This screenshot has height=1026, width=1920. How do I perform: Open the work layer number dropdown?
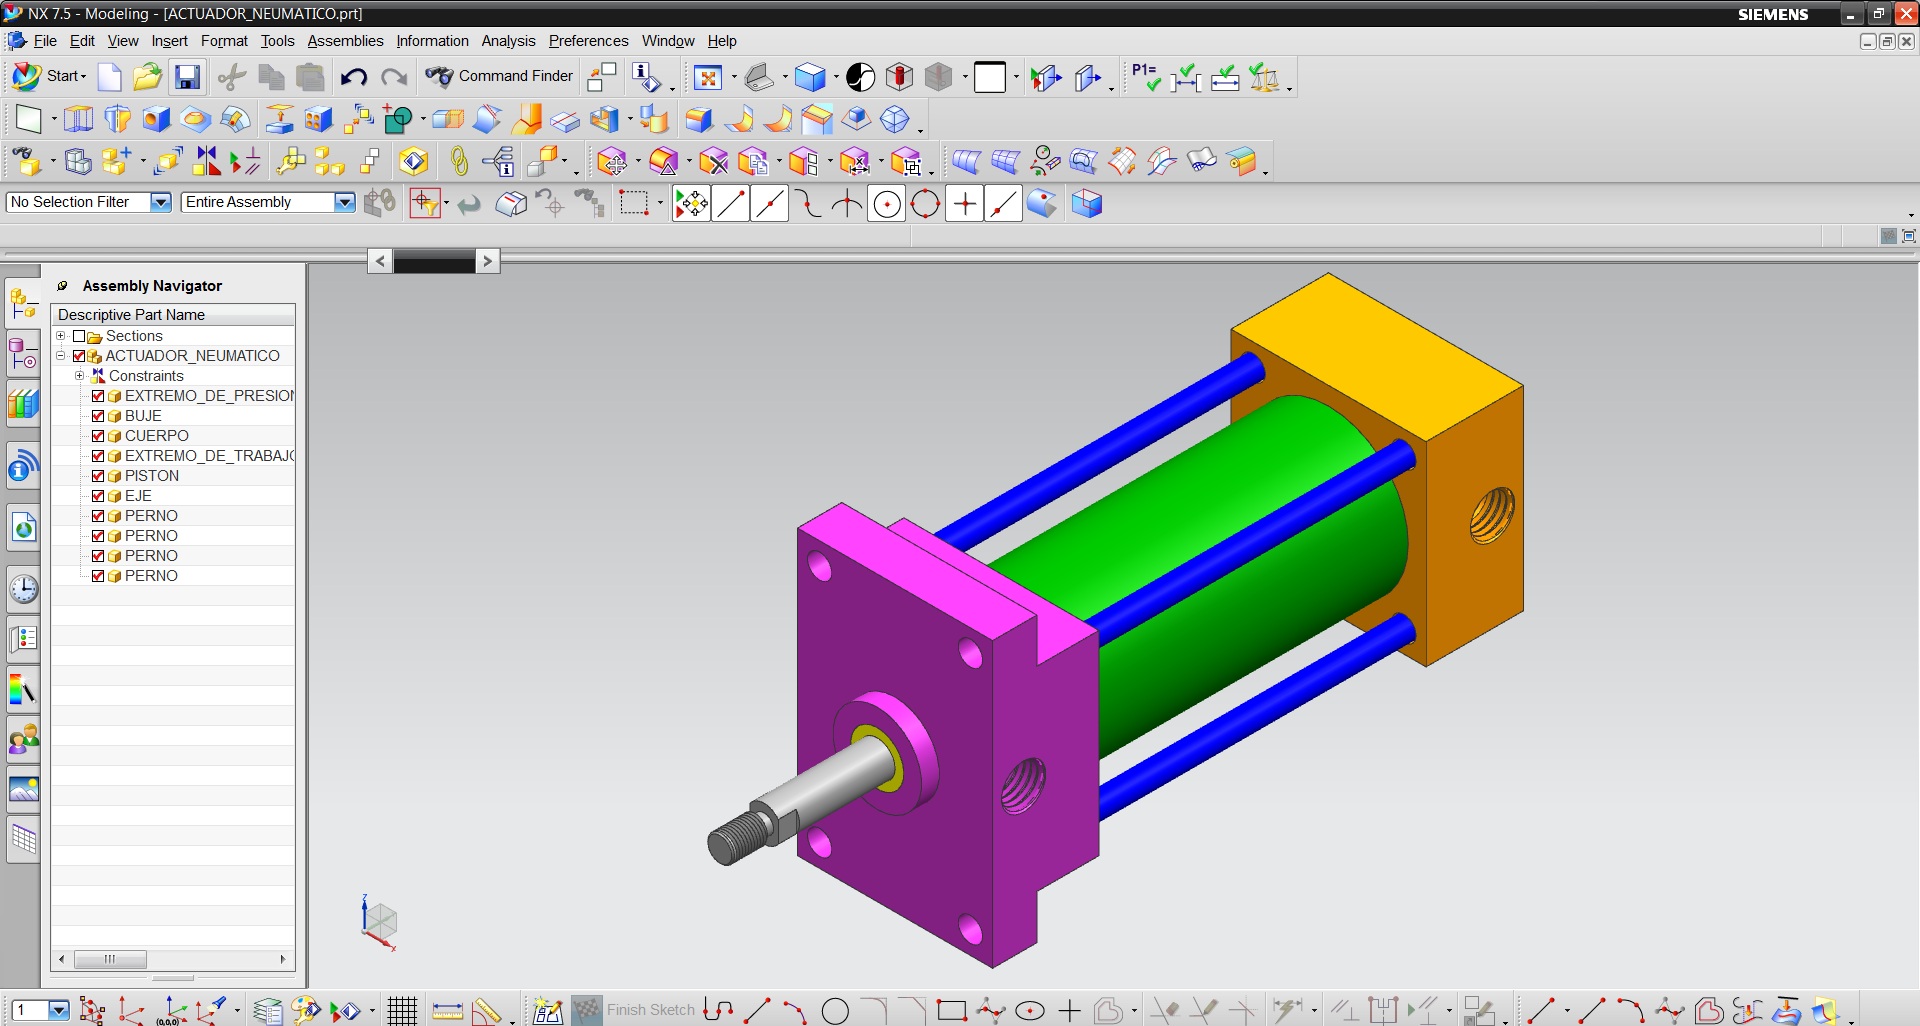click(x=59, y=1010)
